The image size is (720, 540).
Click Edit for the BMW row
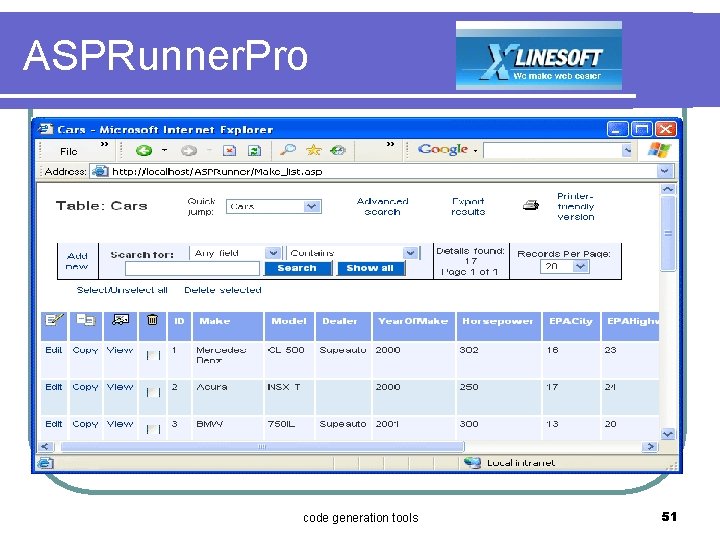point(54,424)
